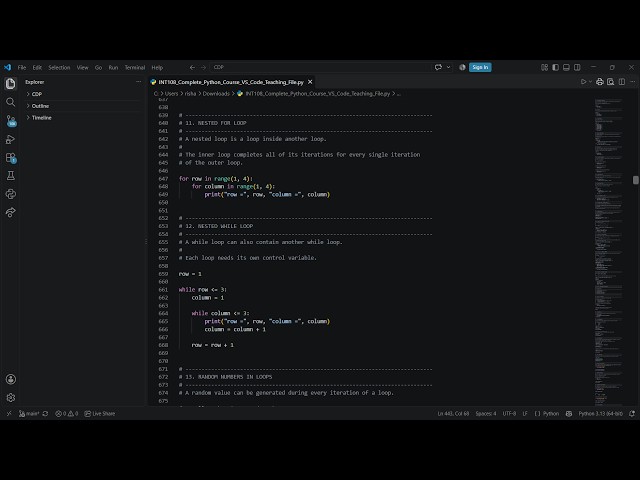Click the code minimap

[x=608, y=252]
